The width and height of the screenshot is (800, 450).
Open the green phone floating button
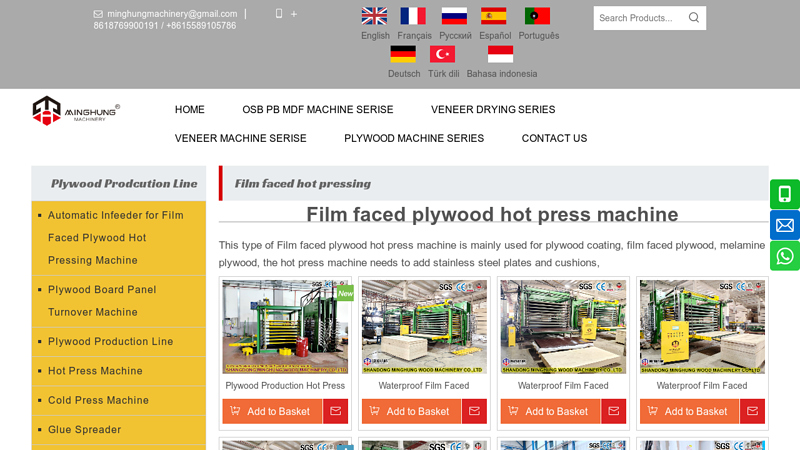pos(785,194)
